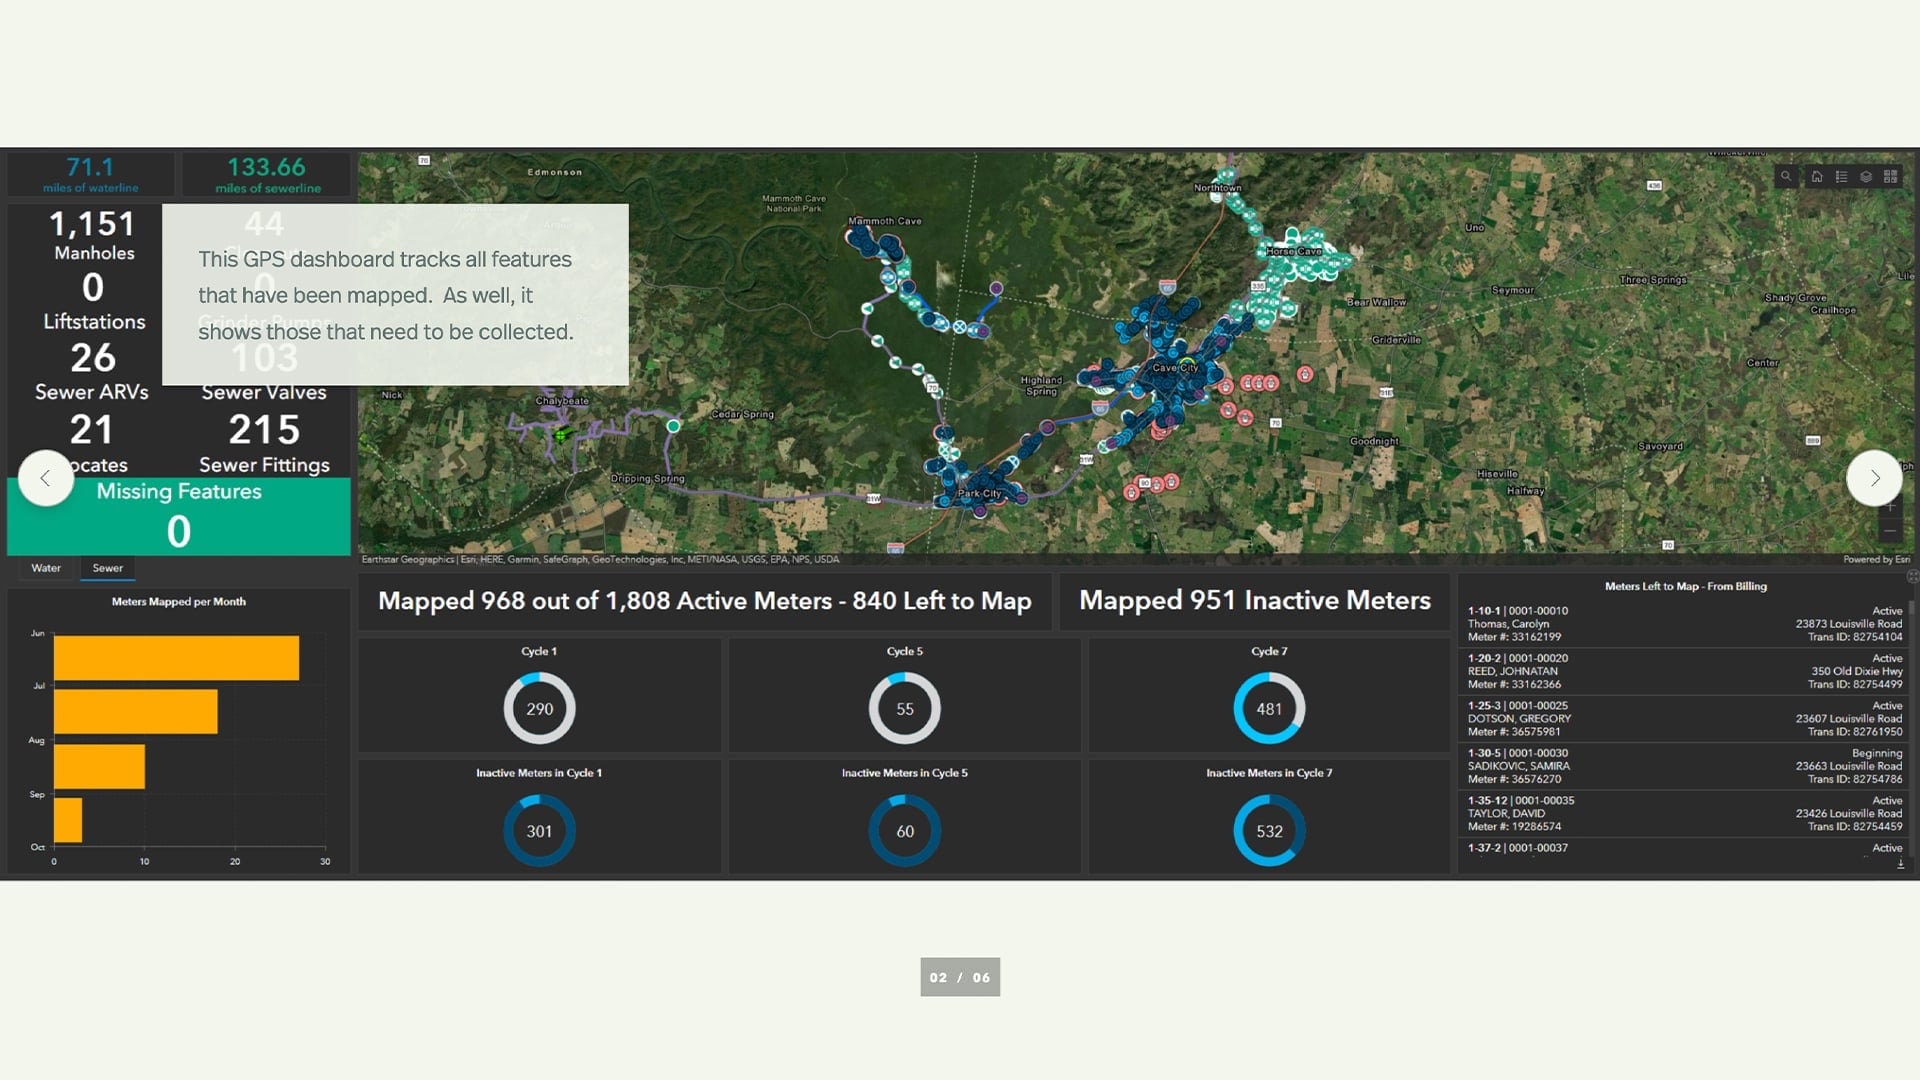Click the Mapped 968 out of 1,808 headline
1920x1080 pixels.
[704, 601]
